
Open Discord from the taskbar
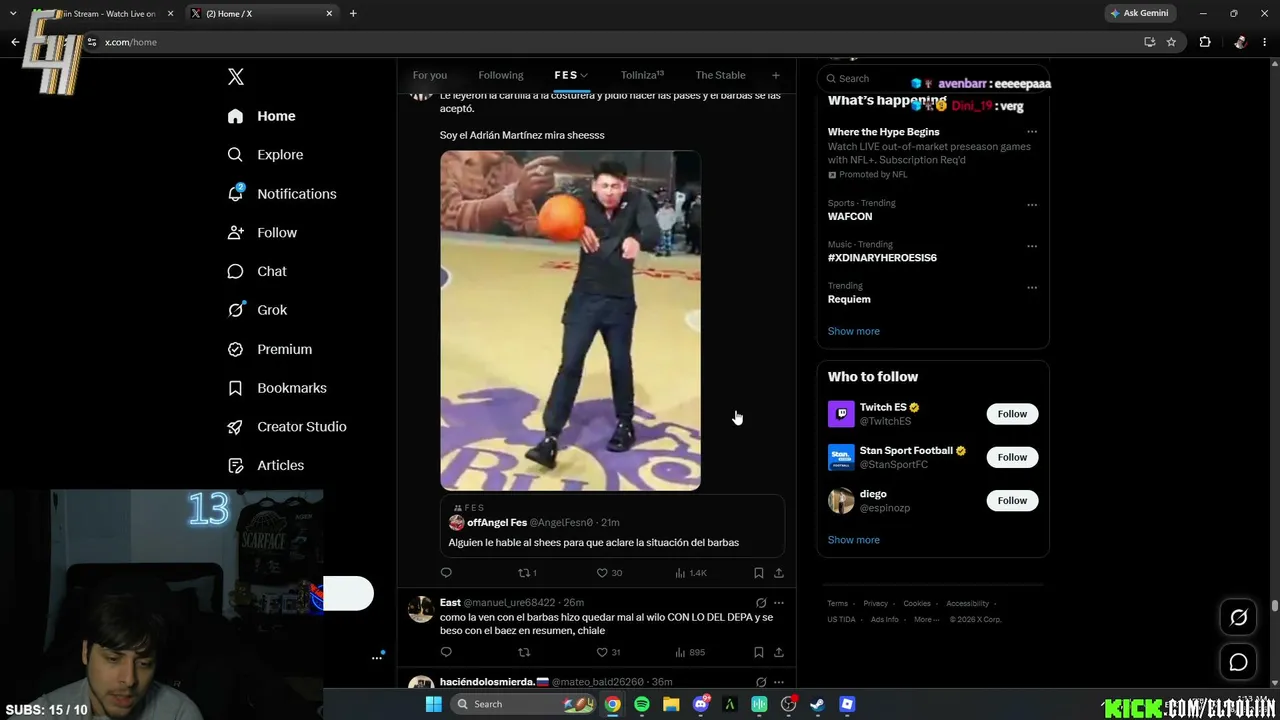tap(701, 704)
